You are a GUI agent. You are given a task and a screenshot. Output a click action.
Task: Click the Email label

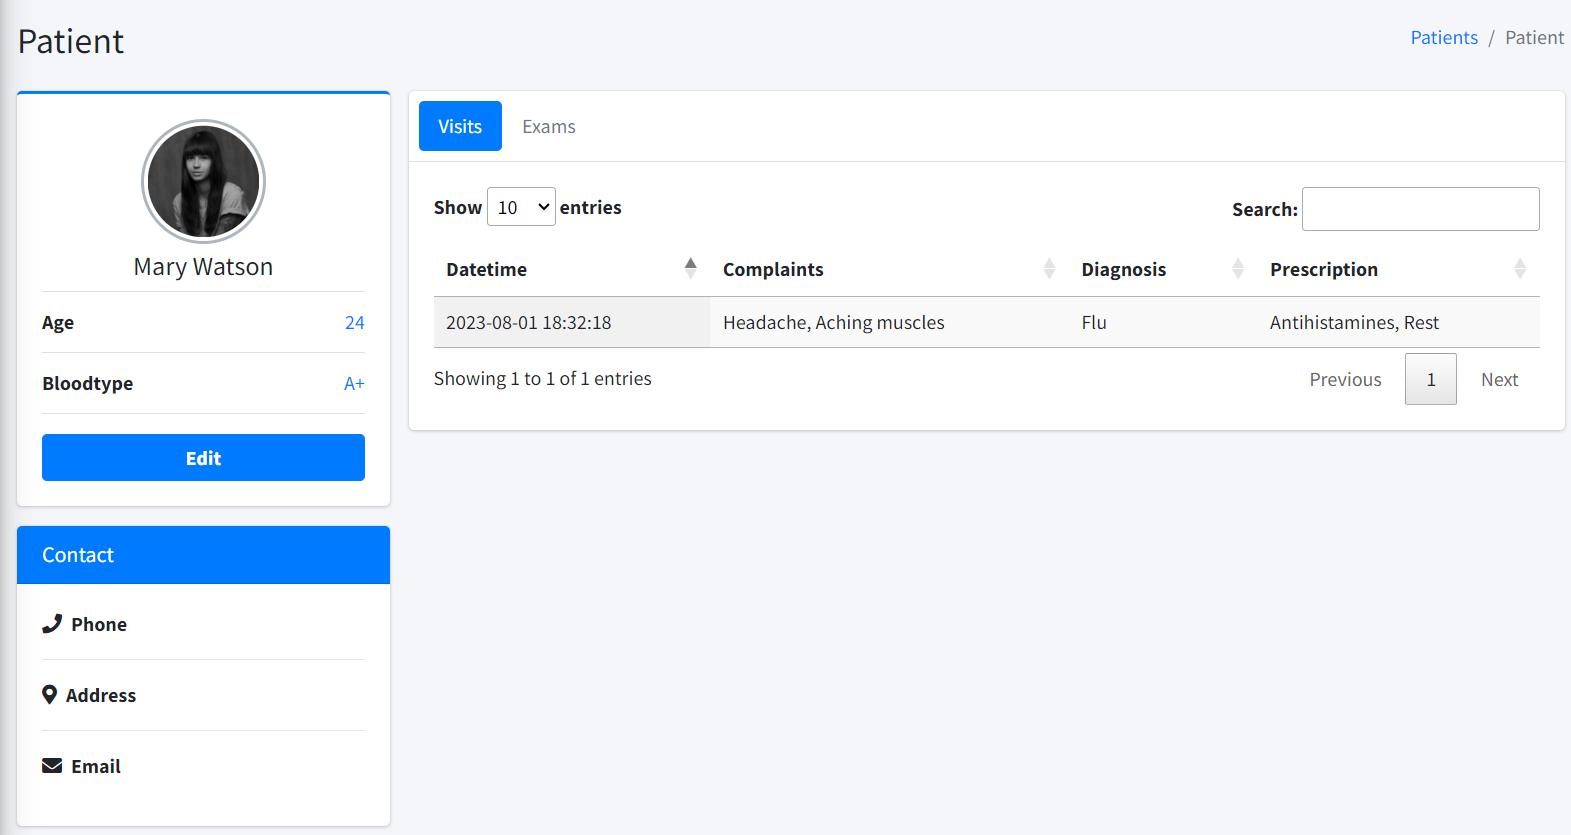[96, 766]
